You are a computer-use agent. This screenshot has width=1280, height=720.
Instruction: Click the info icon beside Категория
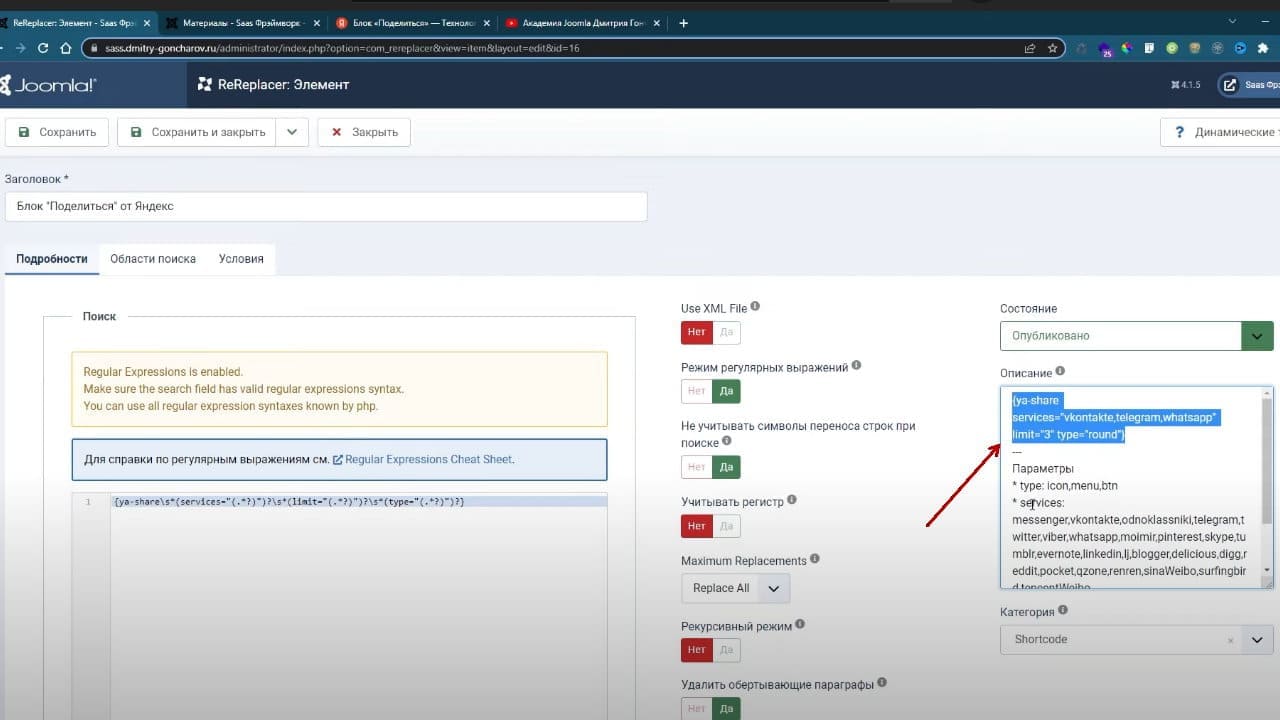[x=1063, y=610]
